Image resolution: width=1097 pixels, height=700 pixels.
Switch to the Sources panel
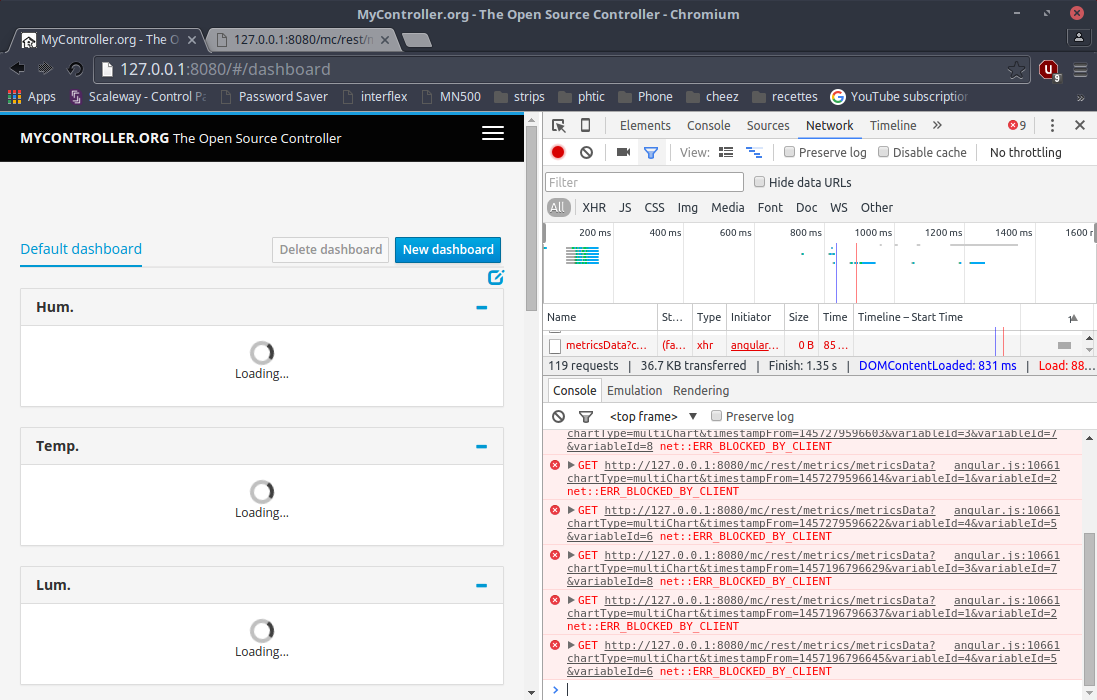[767, 125]
